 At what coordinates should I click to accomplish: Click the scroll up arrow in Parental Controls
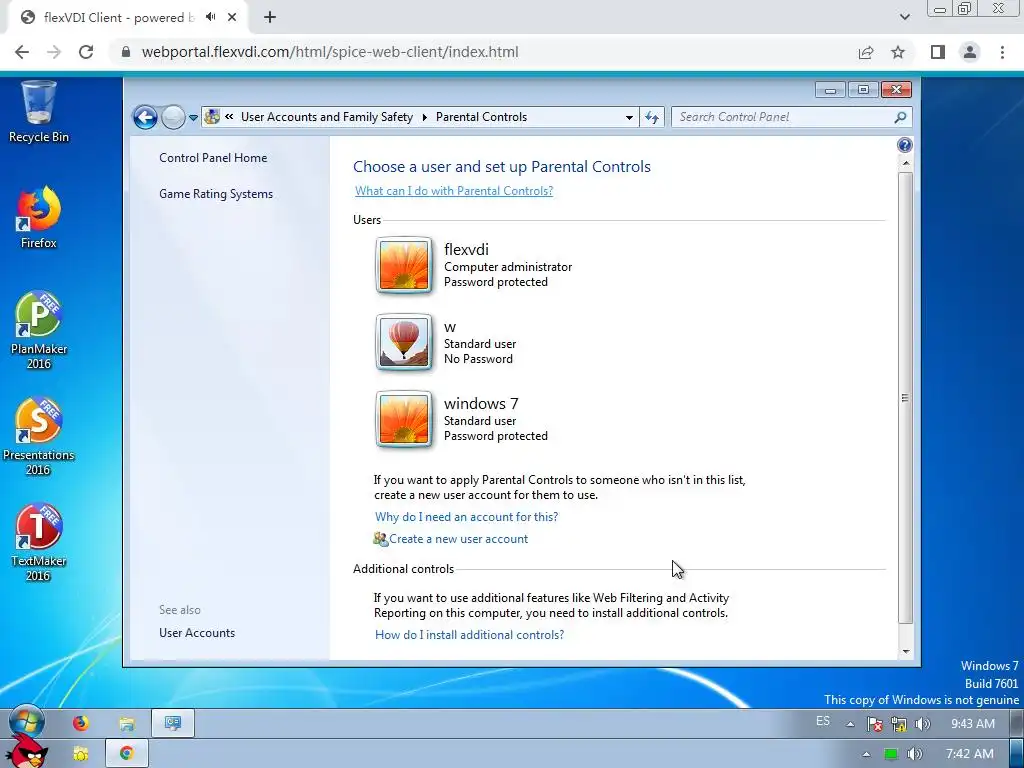point(905,163)
